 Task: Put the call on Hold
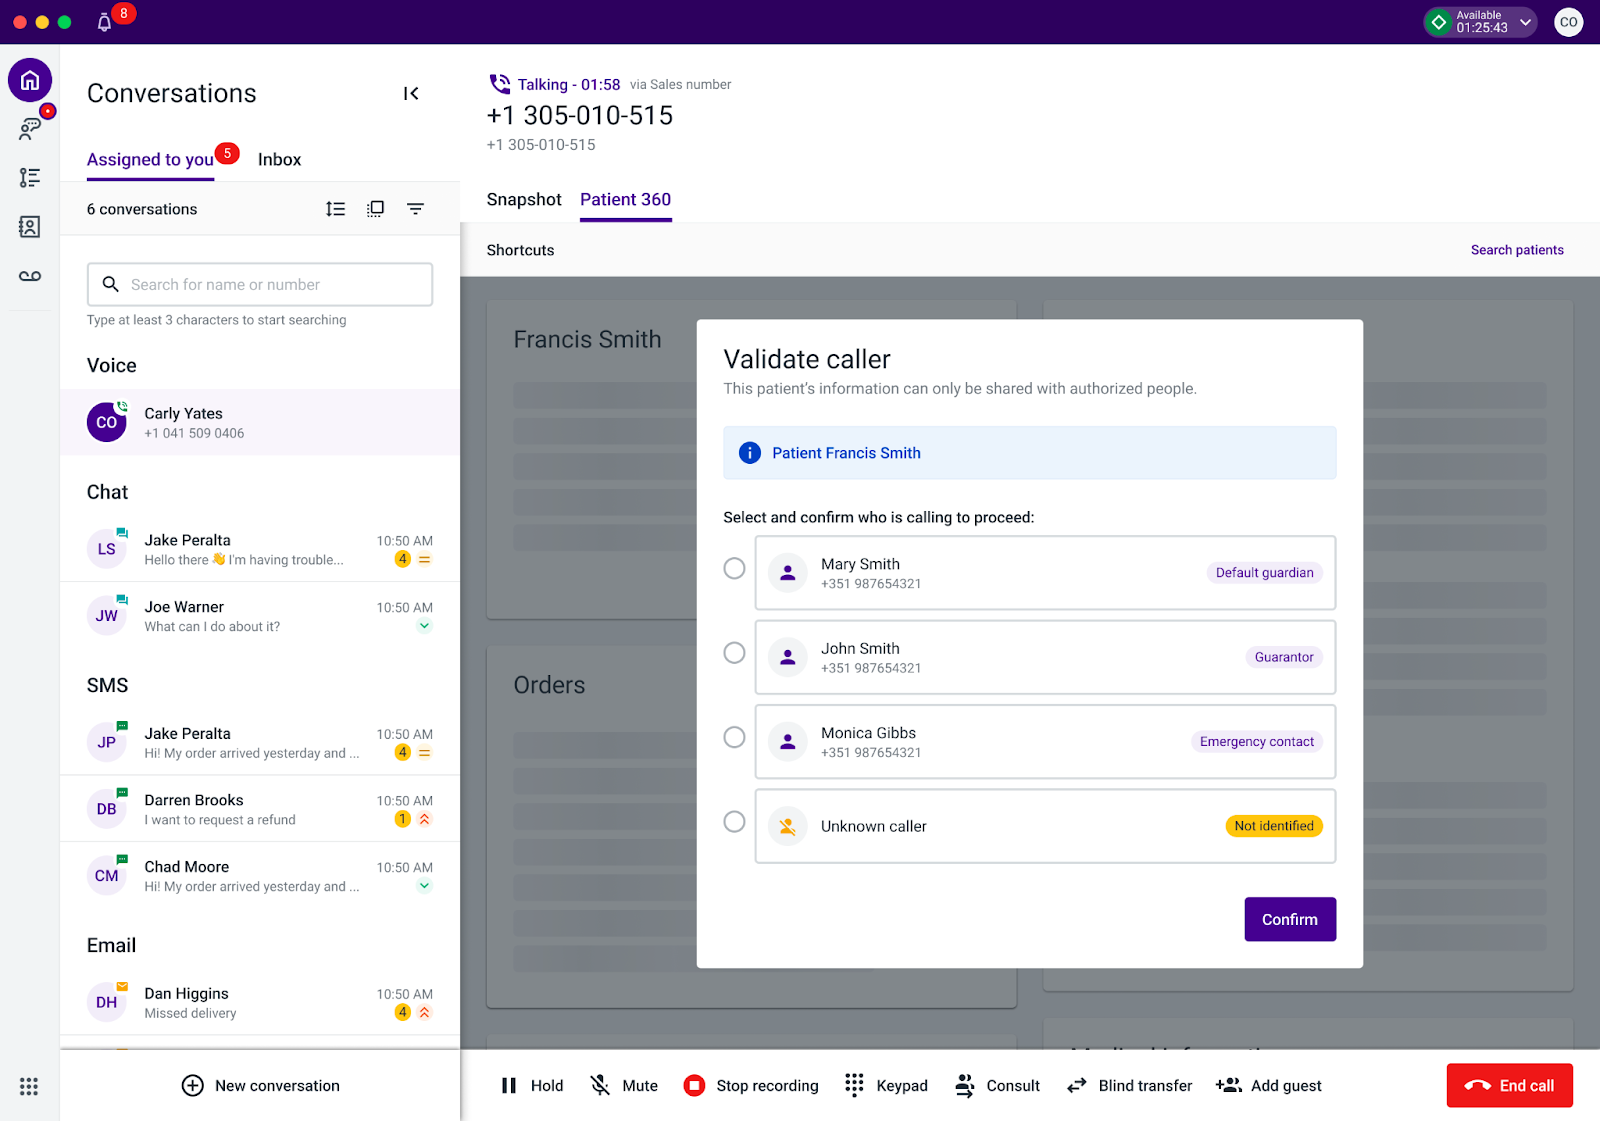tap(532, 1086)
